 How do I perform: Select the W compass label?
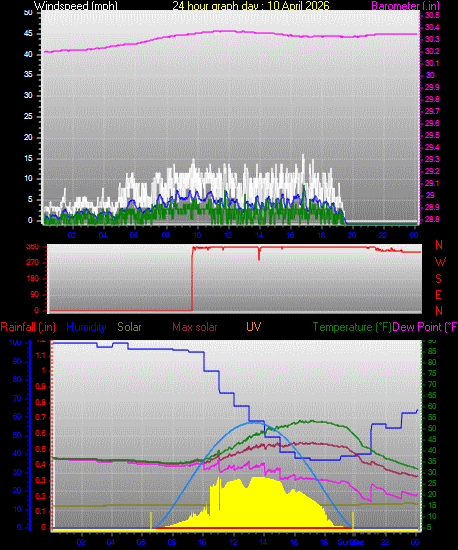coord(440,262)
